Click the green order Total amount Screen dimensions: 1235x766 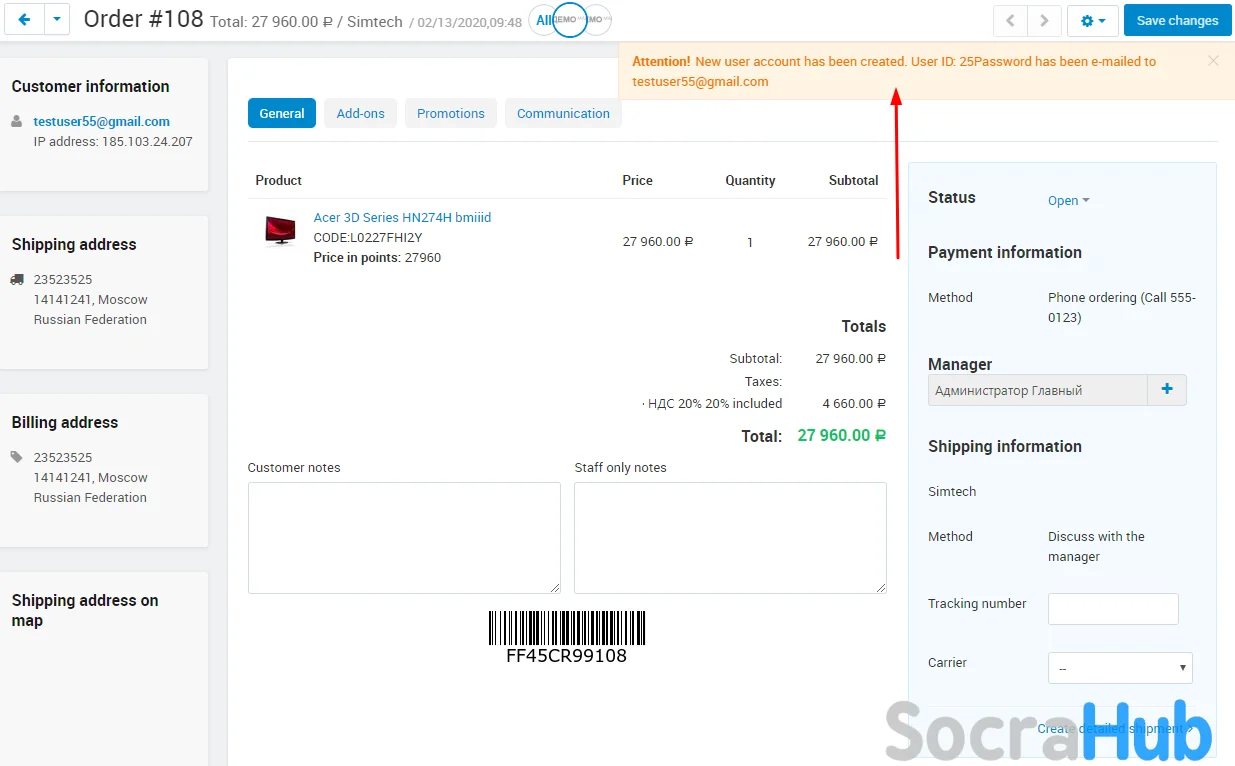(842, 436)
